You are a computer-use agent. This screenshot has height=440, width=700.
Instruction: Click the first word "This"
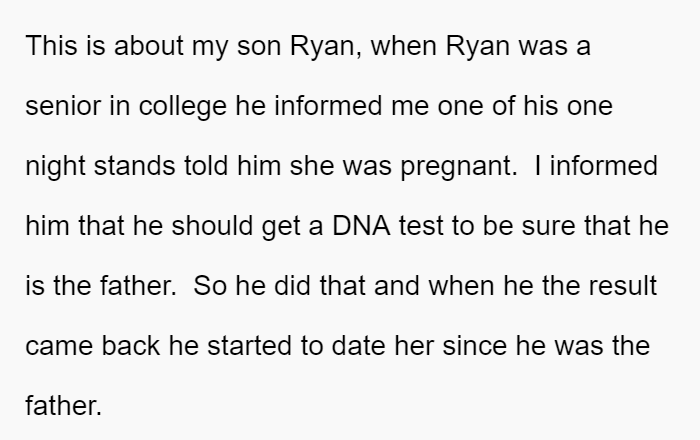click(51, 46)
